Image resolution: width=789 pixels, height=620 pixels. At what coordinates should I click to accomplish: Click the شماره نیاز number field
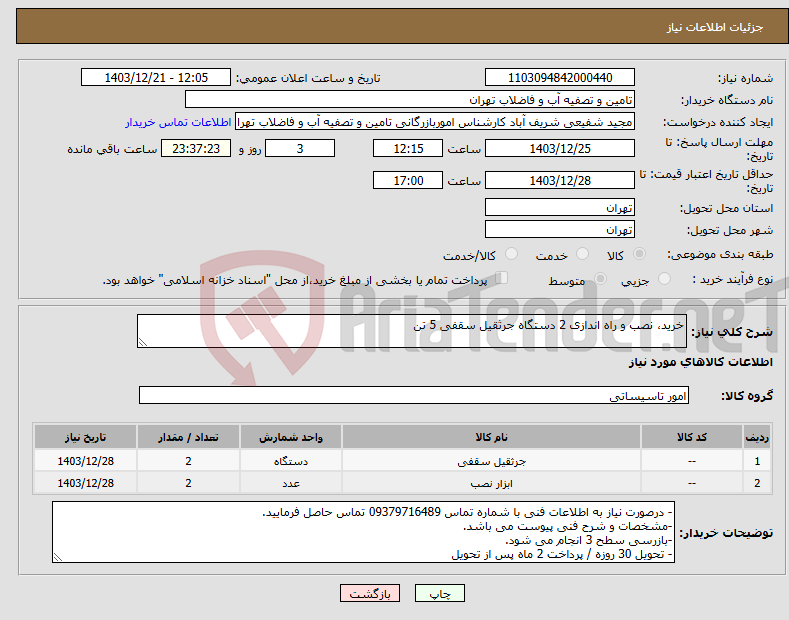click(x=560, y=78)
